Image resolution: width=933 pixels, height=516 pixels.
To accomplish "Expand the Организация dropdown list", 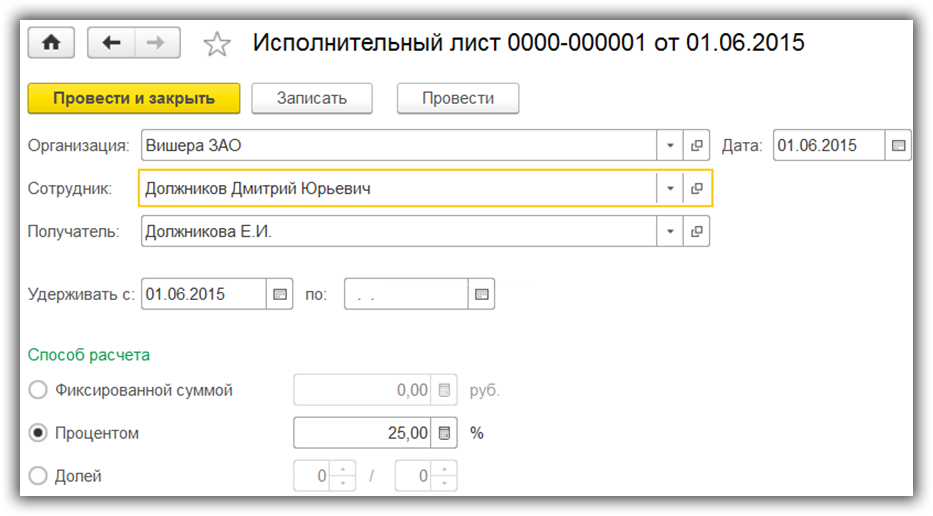I will coord(670,145).
